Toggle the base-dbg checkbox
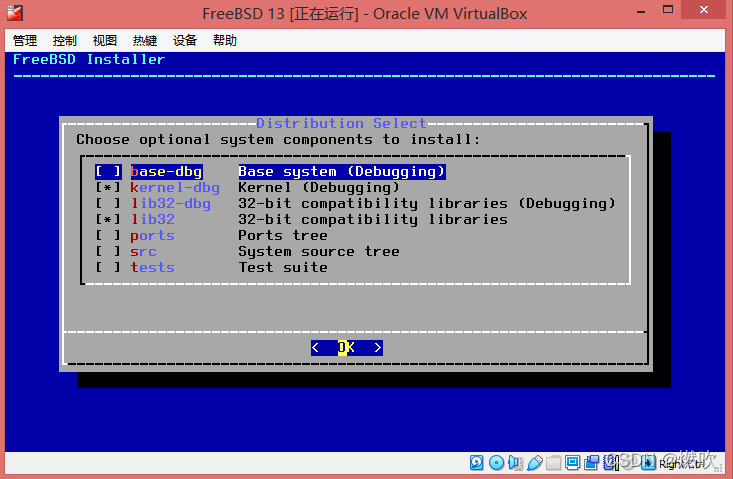This screenshot has width=733, height=479. tap(108, 172)
